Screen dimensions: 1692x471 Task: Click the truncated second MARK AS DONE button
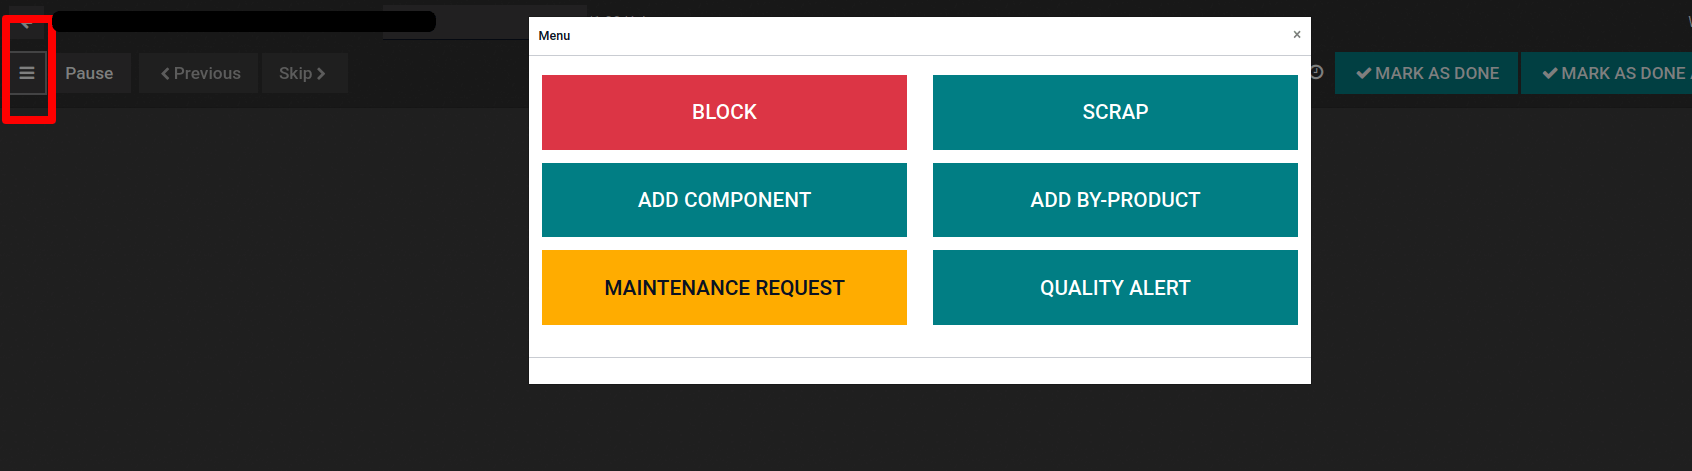click(1610, 73)
